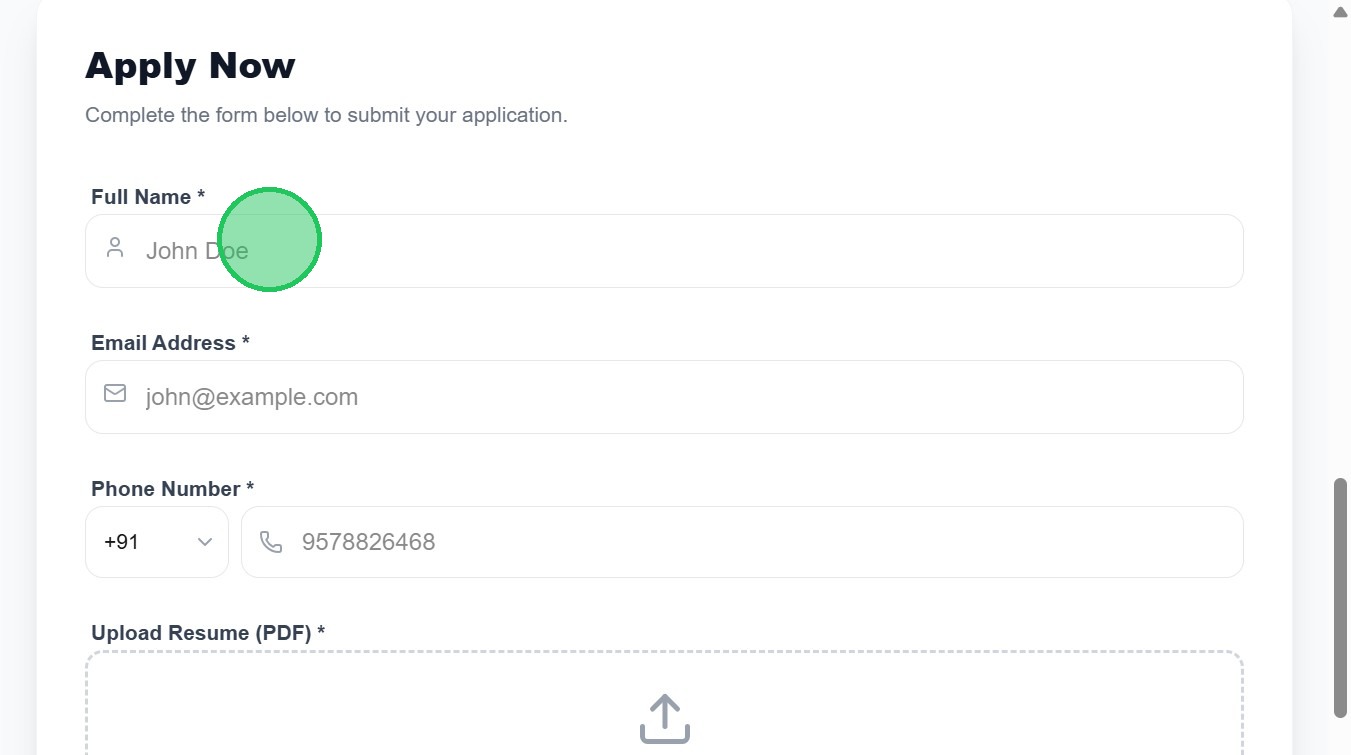Click the vertical scrollbar thumb
Screen dimensions: 1351x755
click(1340, 597)
